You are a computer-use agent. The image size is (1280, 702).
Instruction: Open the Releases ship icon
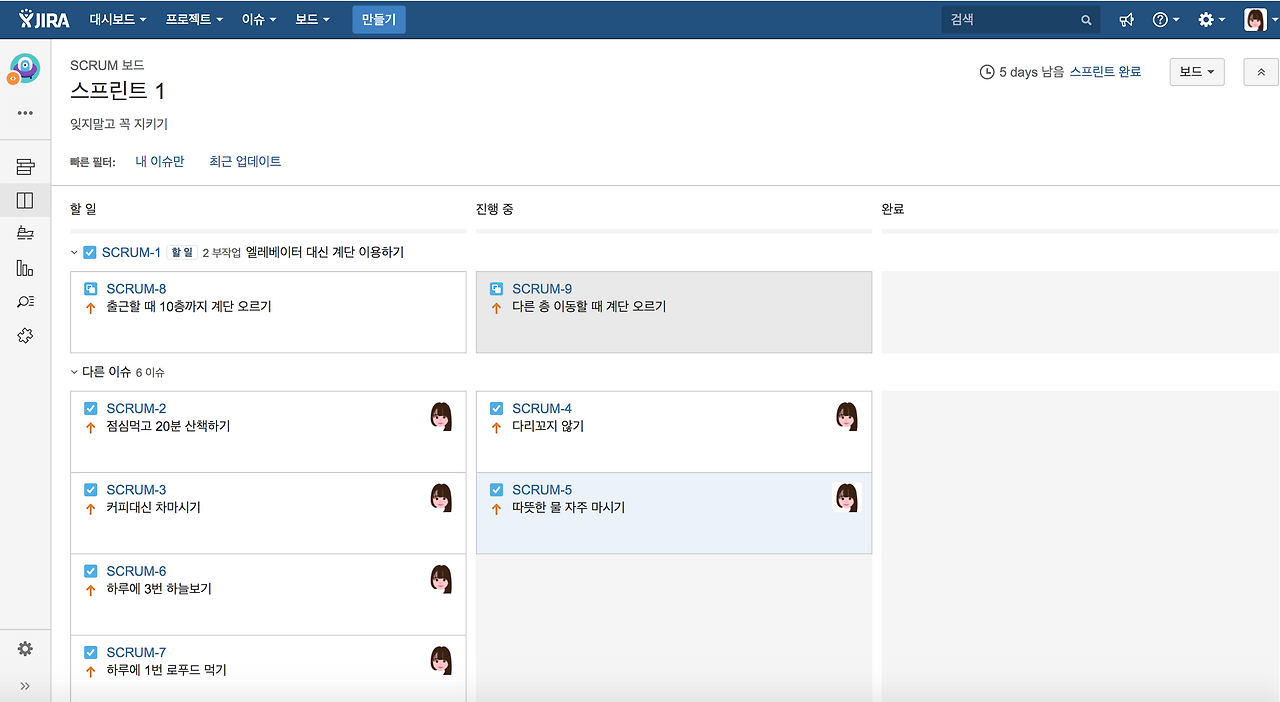click(x=25, y=234)
